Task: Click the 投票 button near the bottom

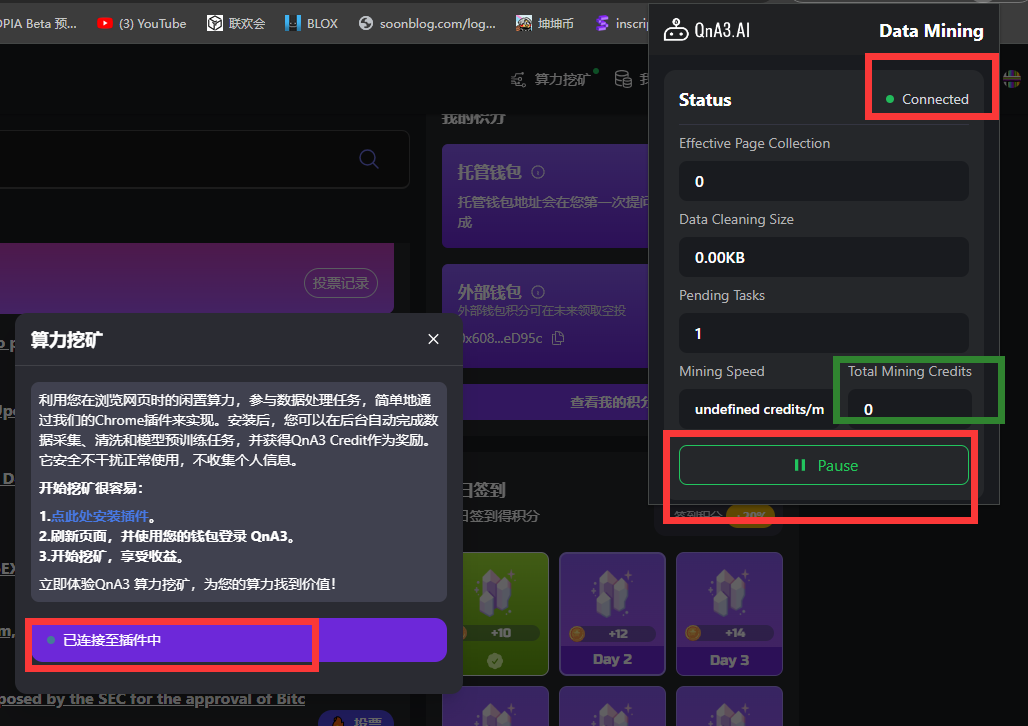Action: (x=356, y=719)
